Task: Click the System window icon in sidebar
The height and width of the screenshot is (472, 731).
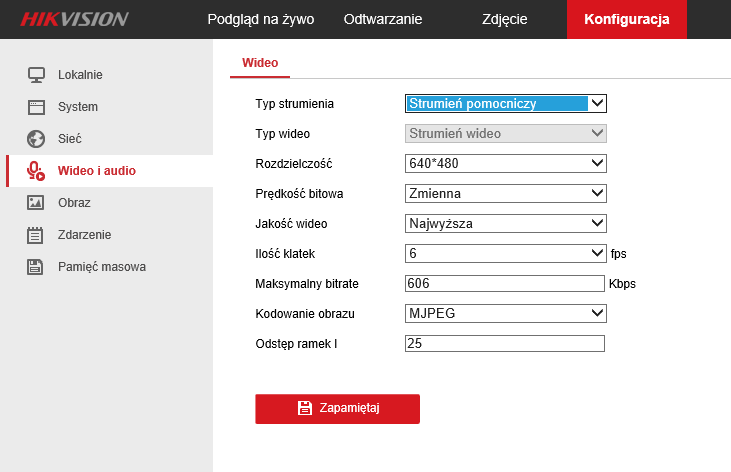Action: tap(36, 107)
